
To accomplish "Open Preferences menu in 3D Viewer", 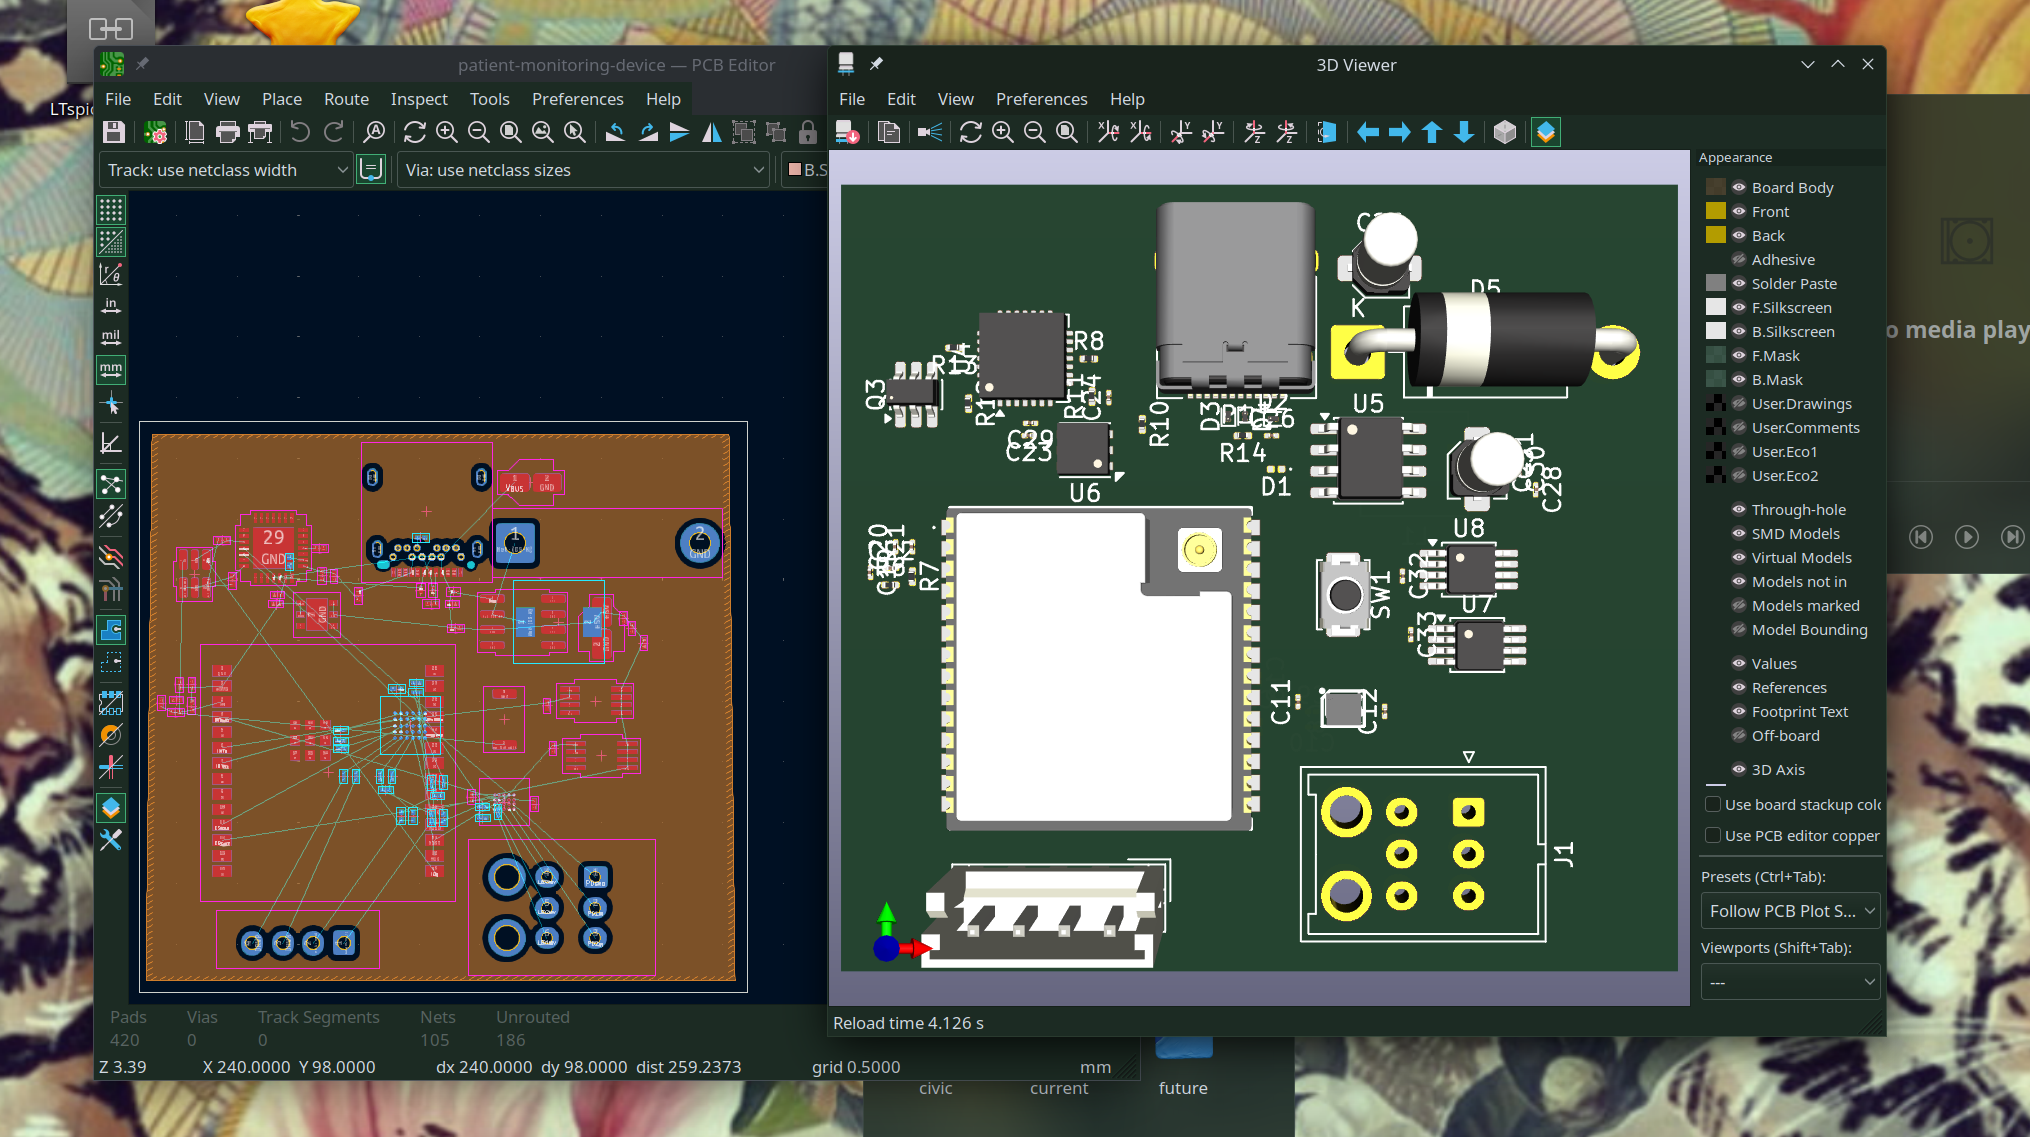I will pos(1041,99).
